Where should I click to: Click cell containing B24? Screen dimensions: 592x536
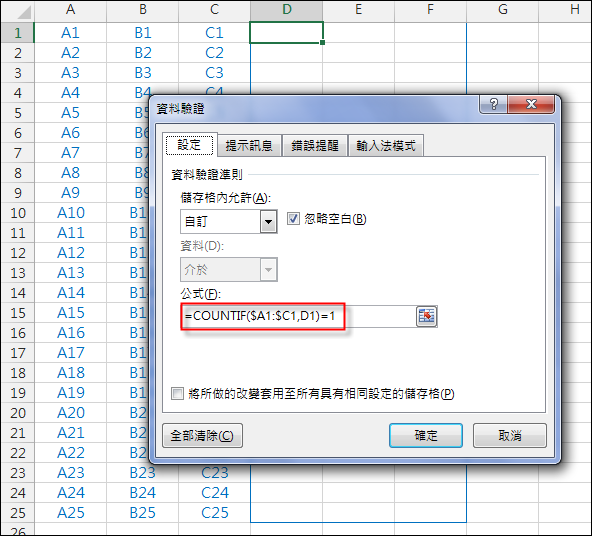142,493
